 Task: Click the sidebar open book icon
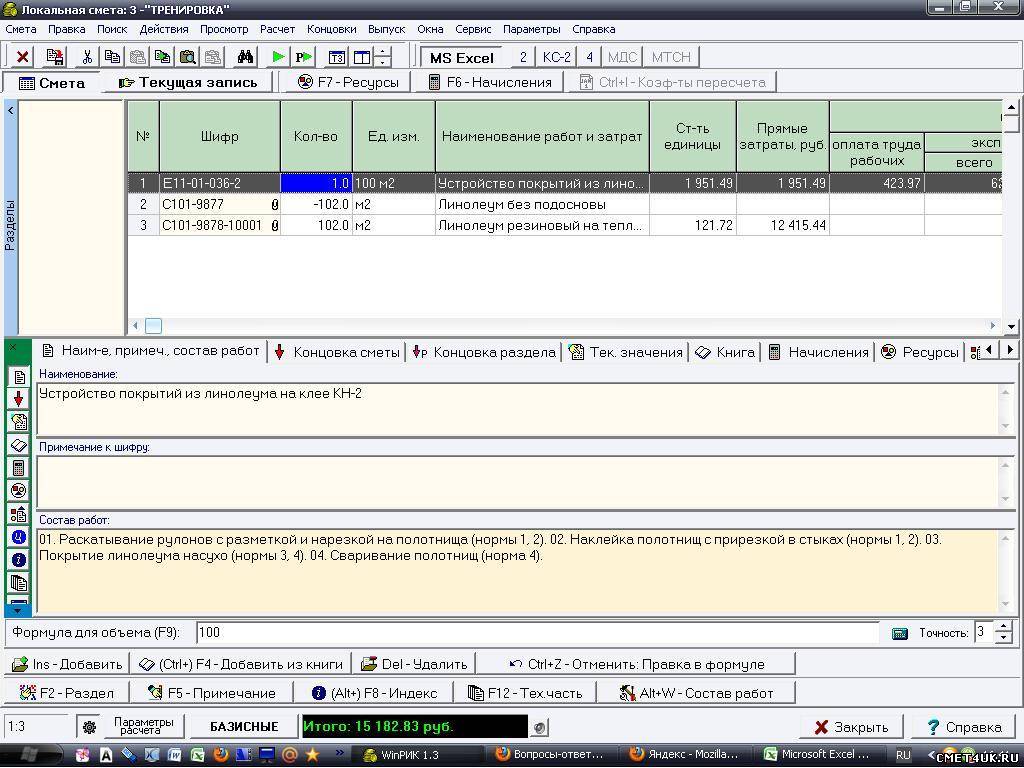(x=19, y=445)
